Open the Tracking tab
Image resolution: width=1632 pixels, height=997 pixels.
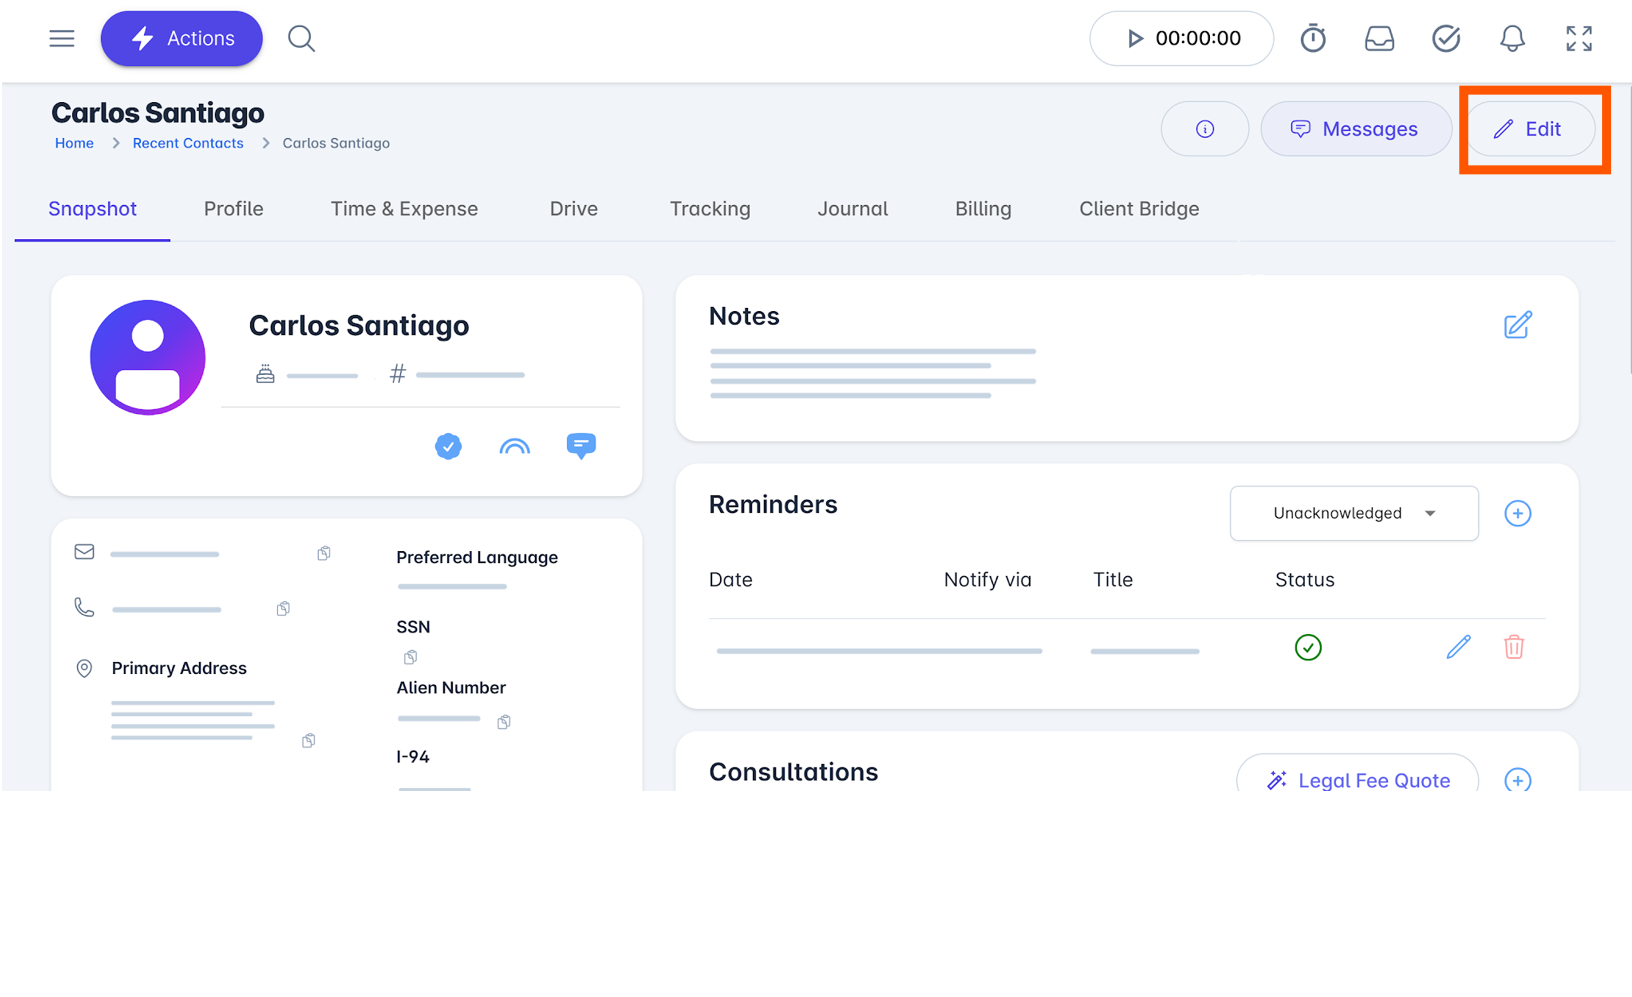[710, 209]
